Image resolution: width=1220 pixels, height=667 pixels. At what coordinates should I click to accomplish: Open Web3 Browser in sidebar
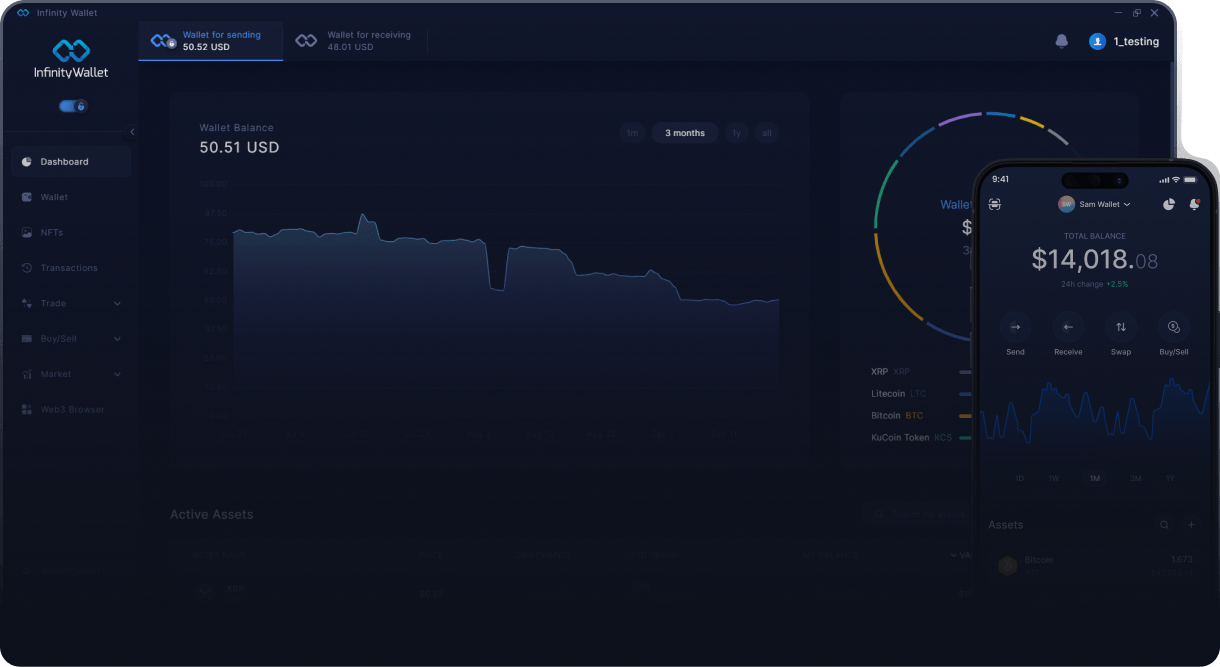(71, 410)
